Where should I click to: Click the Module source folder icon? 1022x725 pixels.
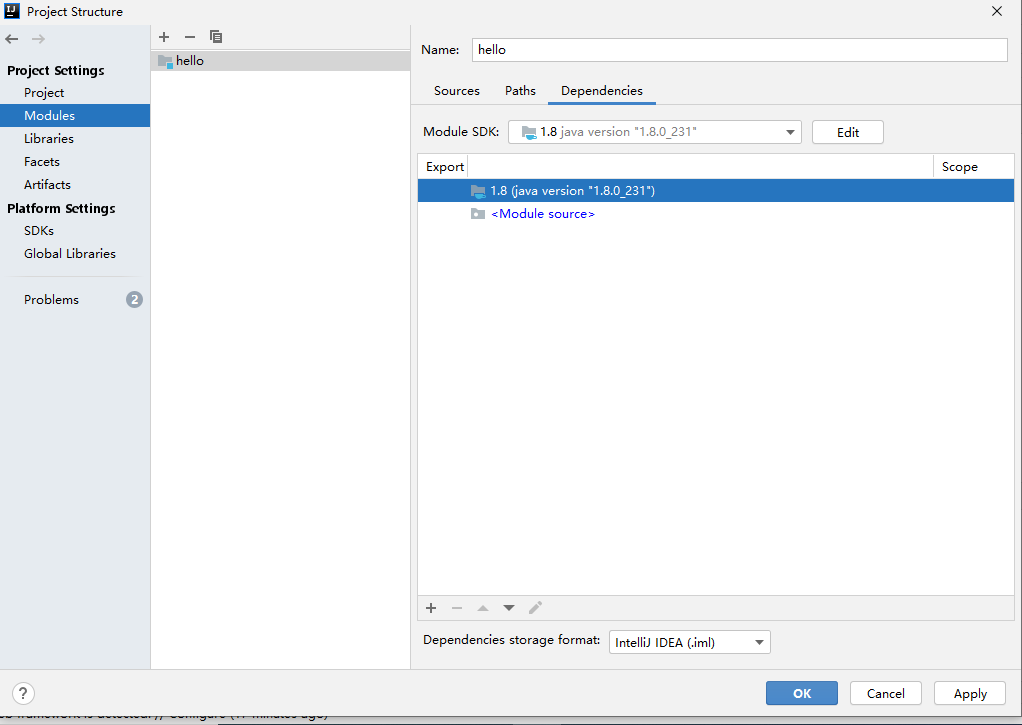tap(478, 214)
